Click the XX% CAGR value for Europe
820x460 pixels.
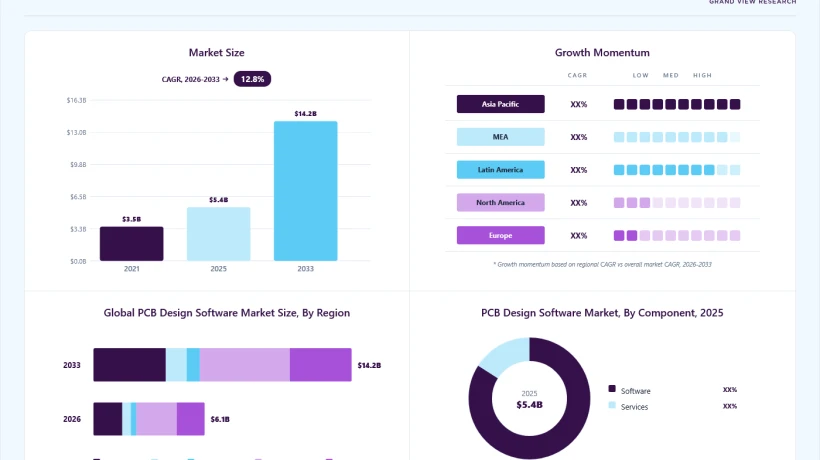tap(579, 236)
